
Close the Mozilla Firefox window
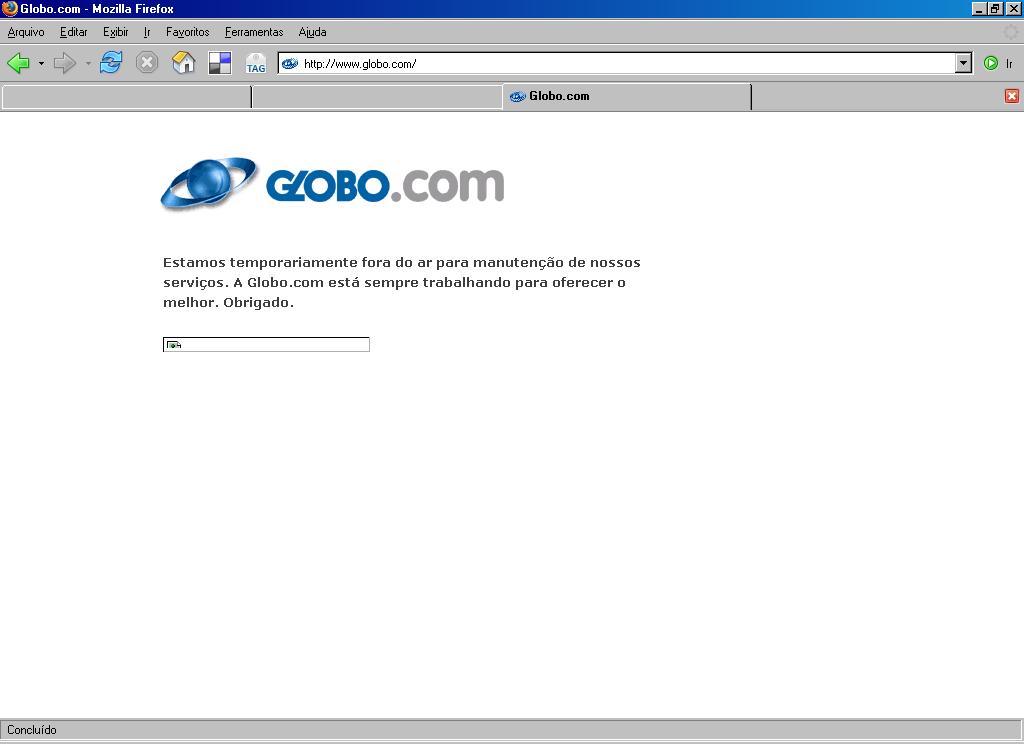1013,8
